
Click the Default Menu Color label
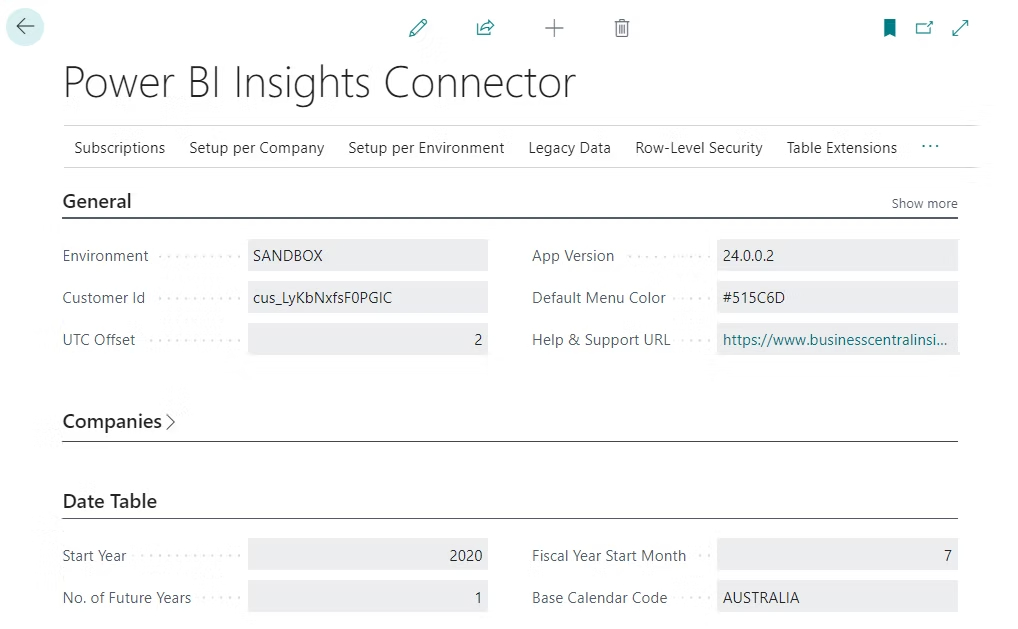pyautogui.click(x=599, y=298)
